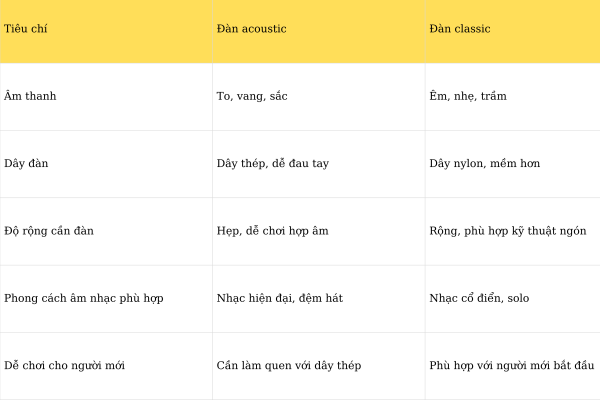Image resolution: width=600 pixels, height=400 pixels.
Task: Select the 'To, vang, sắc' cell
Action: [x=252, y=97]
